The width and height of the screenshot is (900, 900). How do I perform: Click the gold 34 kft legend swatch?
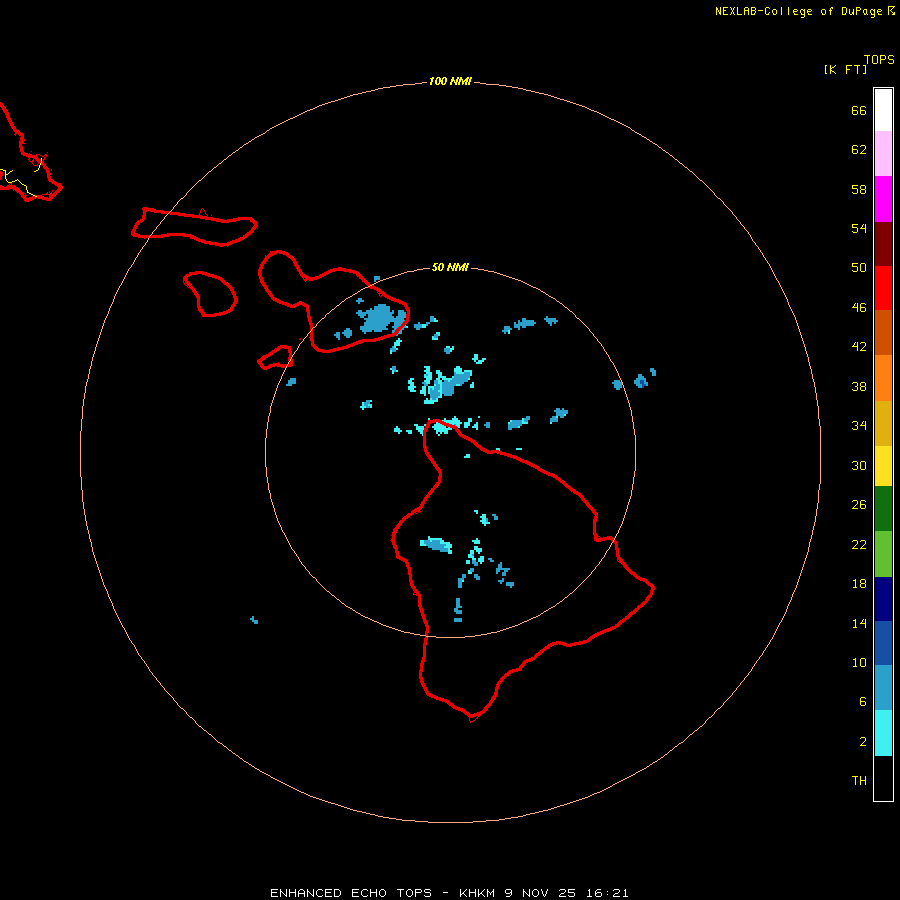[883, 424]
